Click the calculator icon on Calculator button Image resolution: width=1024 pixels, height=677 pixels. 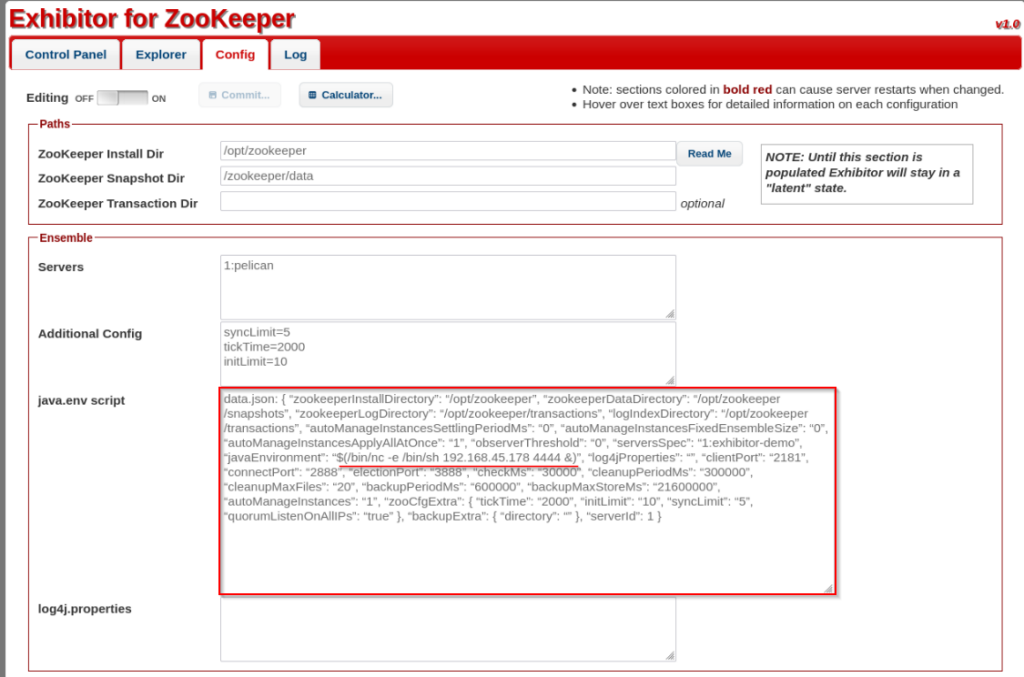tap(312, 95)
